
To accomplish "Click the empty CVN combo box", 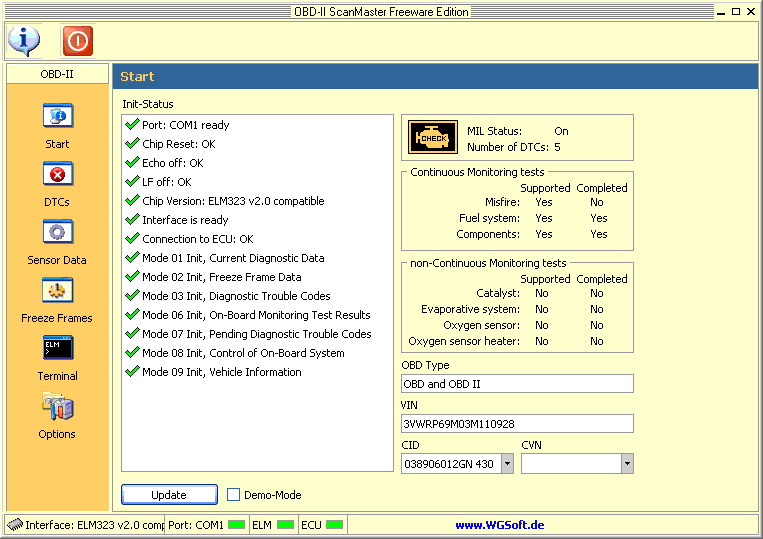I will [x=571, y=464].
